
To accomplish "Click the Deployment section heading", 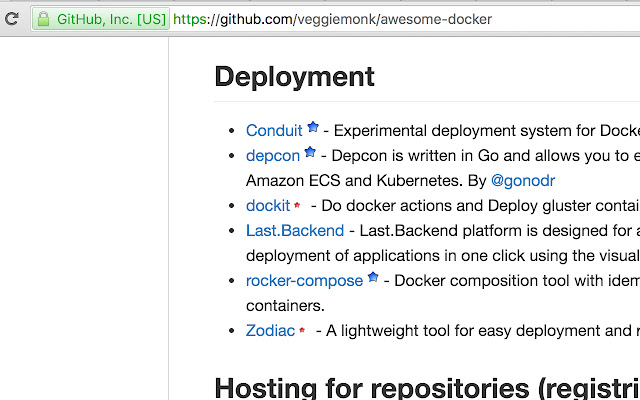I will (294, 76).
